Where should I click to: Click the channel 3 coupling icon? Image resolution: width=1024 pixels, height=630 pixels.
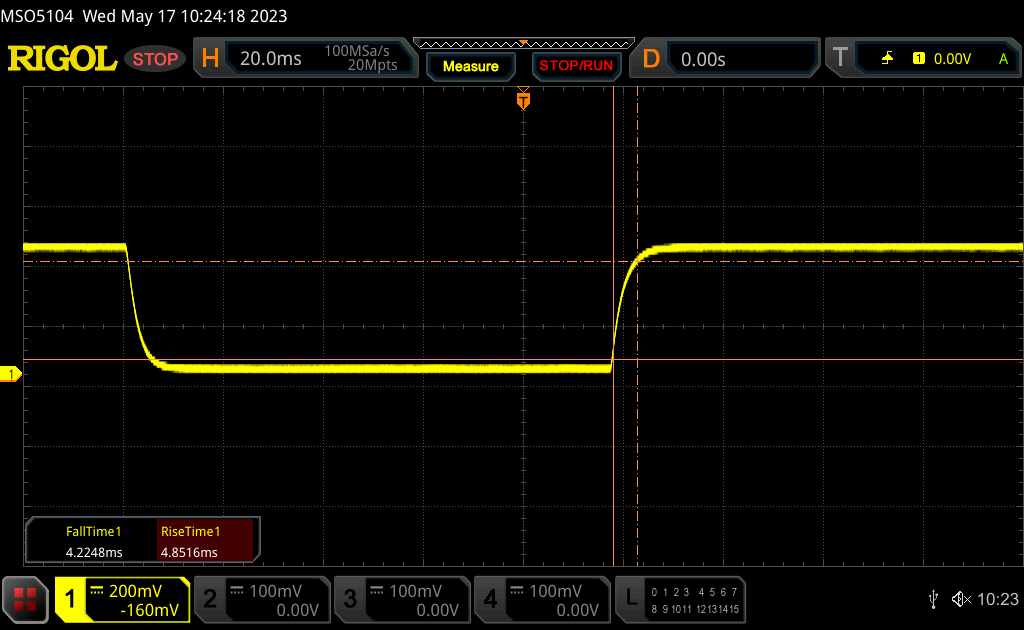click(377, 591)
